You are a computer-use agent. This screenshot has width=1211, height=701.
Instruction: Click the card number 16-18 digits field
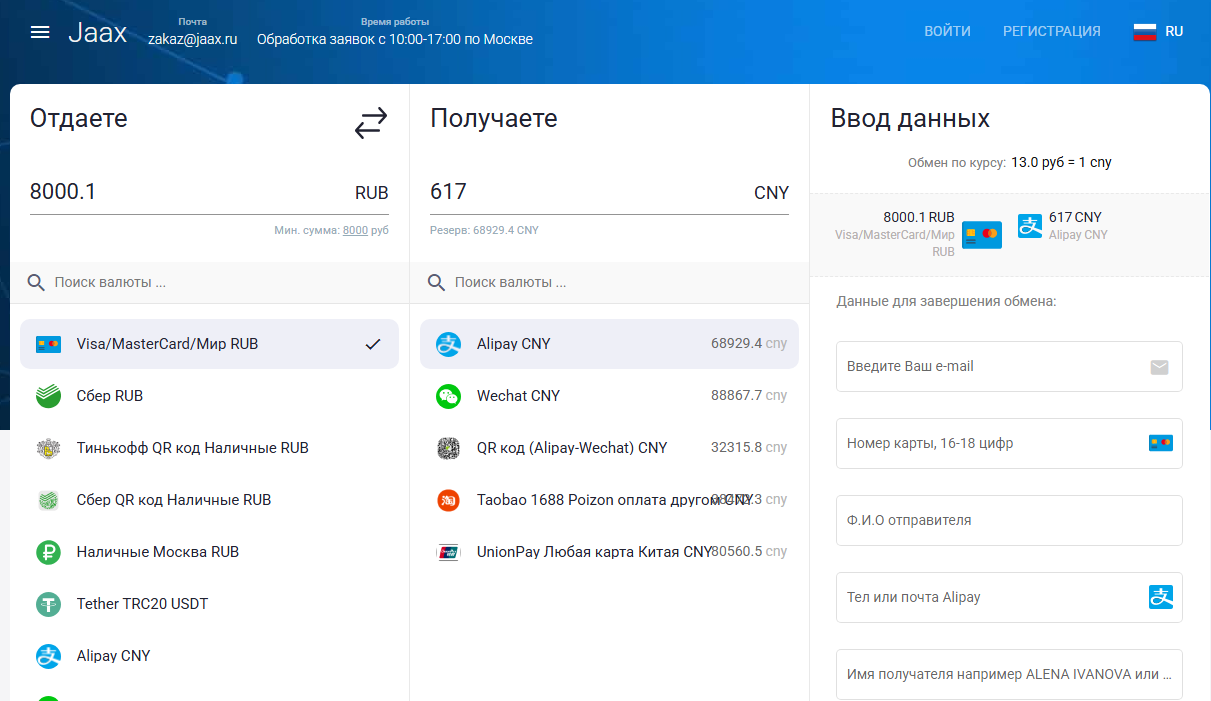coord(1009,443)
